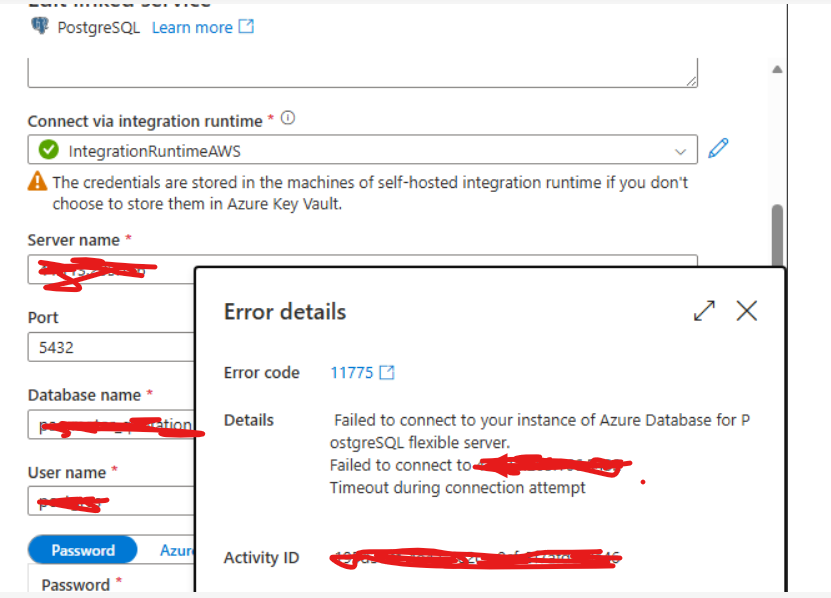Click the User name input field
The image size is (831, 598).
click(111, 501)
